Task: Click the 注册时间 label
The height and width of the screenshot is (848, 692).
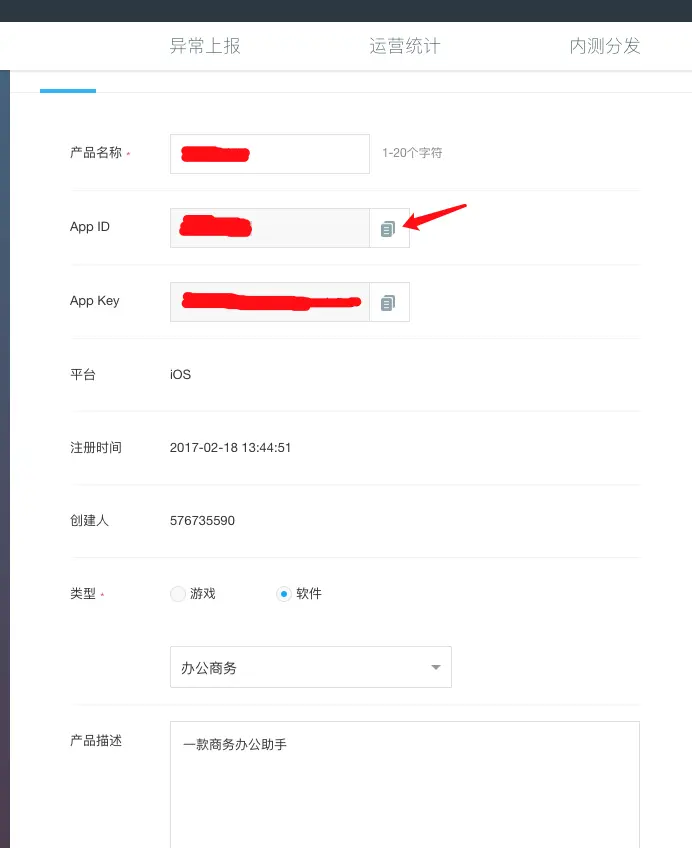Action: click(x=96, y=448)
